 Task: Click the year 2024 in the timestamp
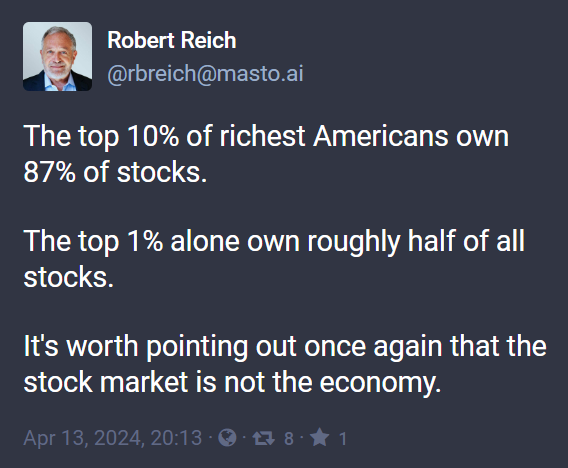[x=118, y=438]
